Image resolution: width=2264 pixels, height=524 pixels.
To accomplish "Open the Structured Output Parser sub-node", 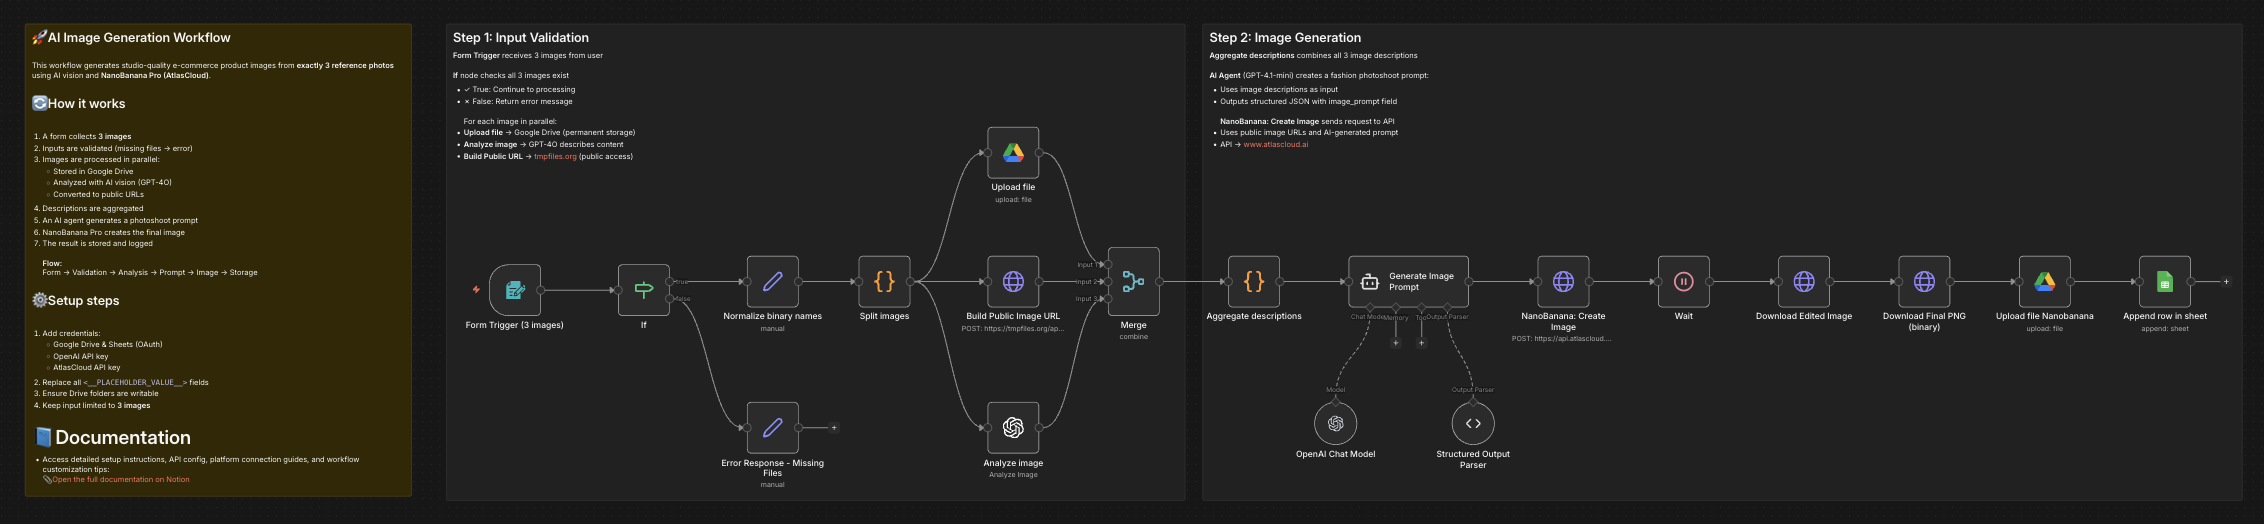I will pos(1473,424).
